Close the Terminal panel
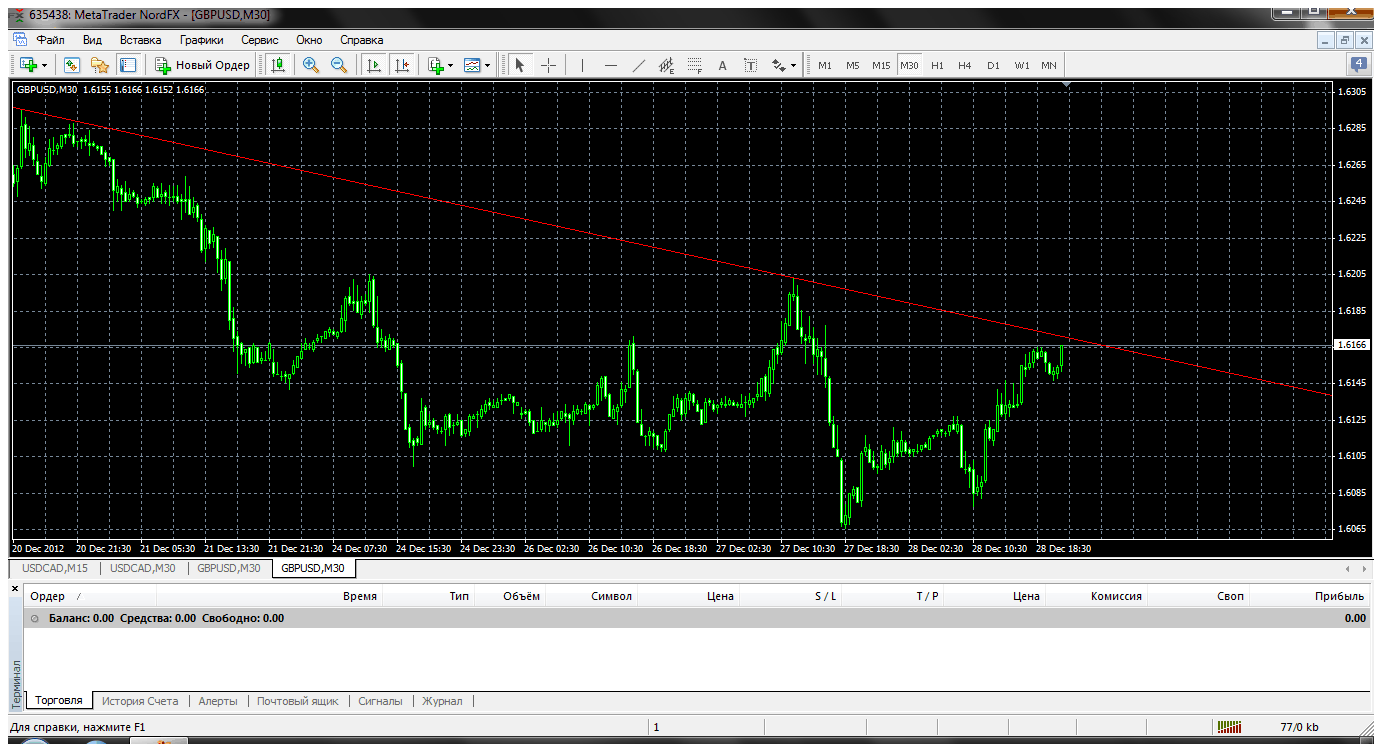The height and width of the screenshot is (744, 1382). (x=15, y=589)
